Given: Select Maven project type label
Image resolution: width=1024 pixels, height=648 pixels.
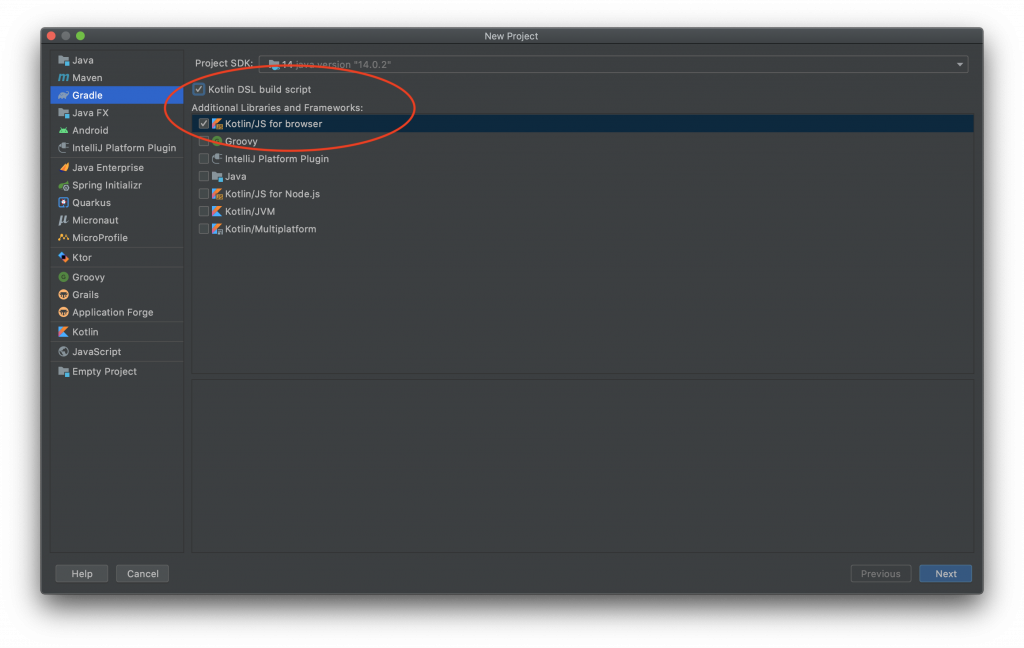Looking at the screenshot, I should [x=87, y=78].
